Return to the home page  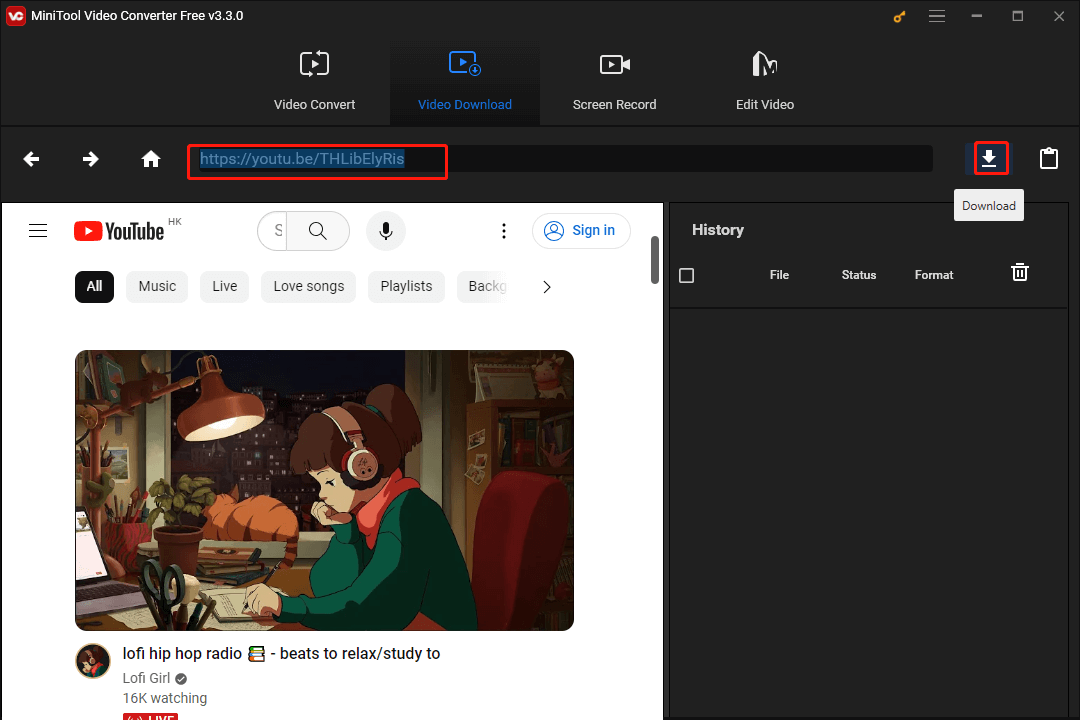(x=151, y=159)
